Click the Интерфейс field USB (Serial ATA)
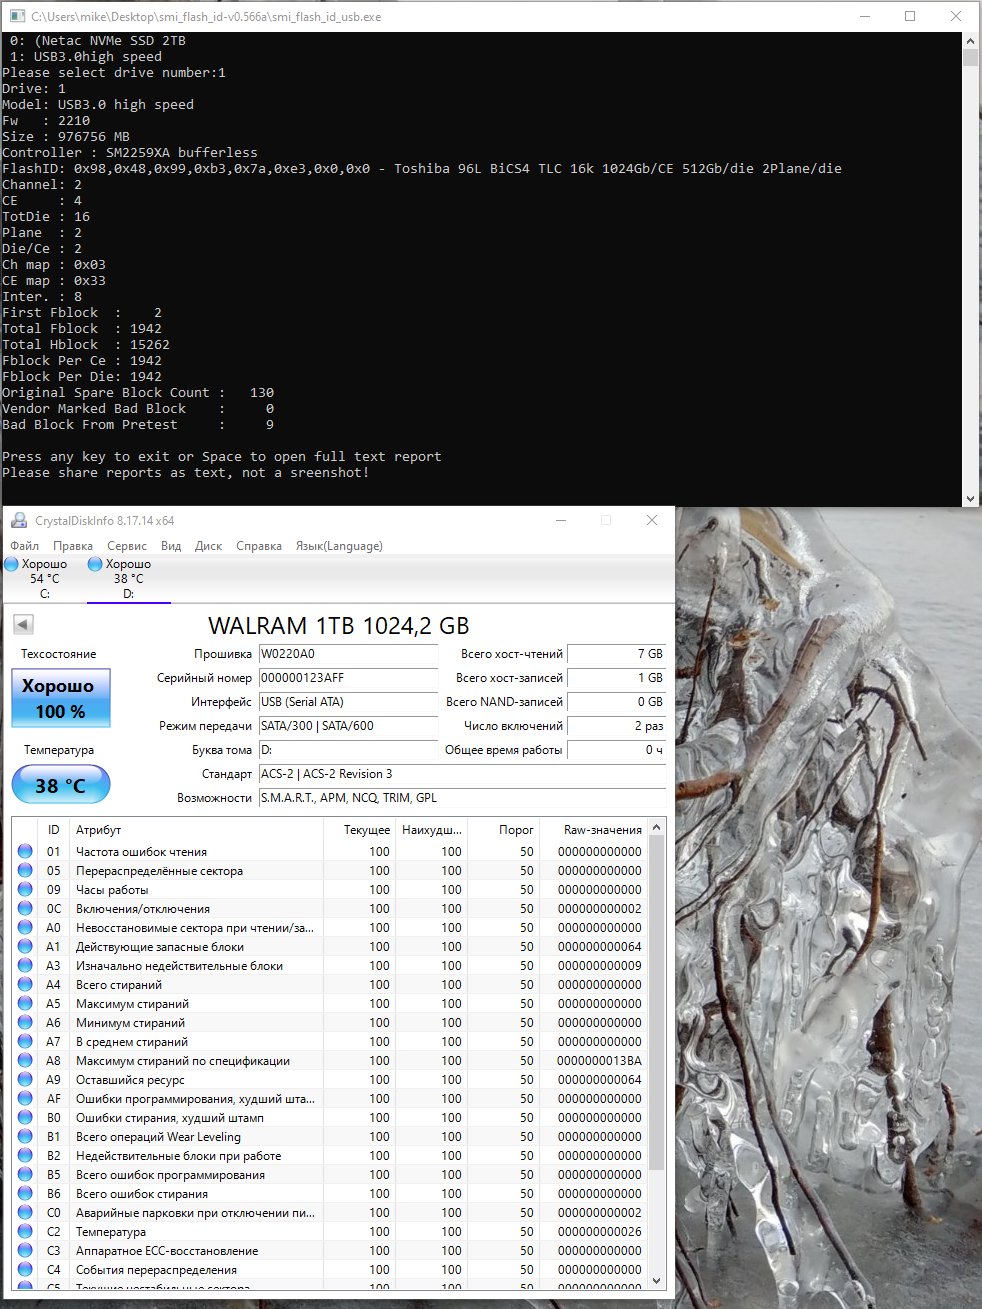 point(348,702)
